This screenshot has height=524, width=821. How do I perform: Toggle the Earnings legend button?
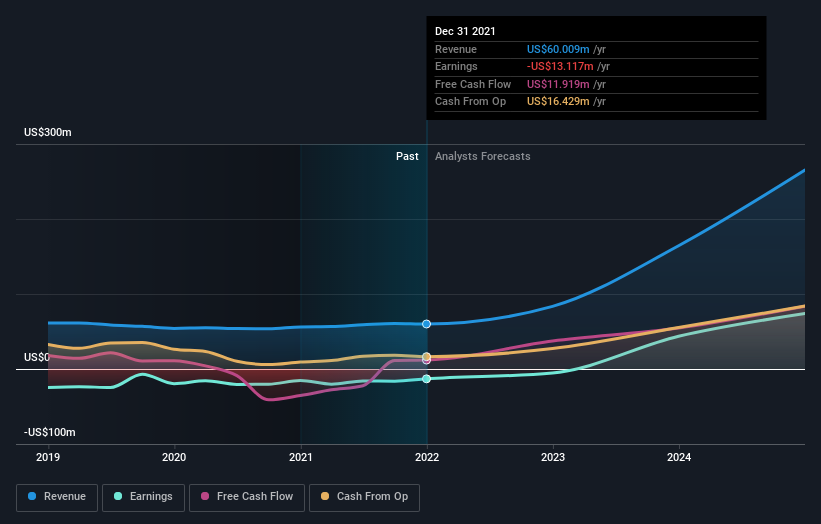(143, 497)
